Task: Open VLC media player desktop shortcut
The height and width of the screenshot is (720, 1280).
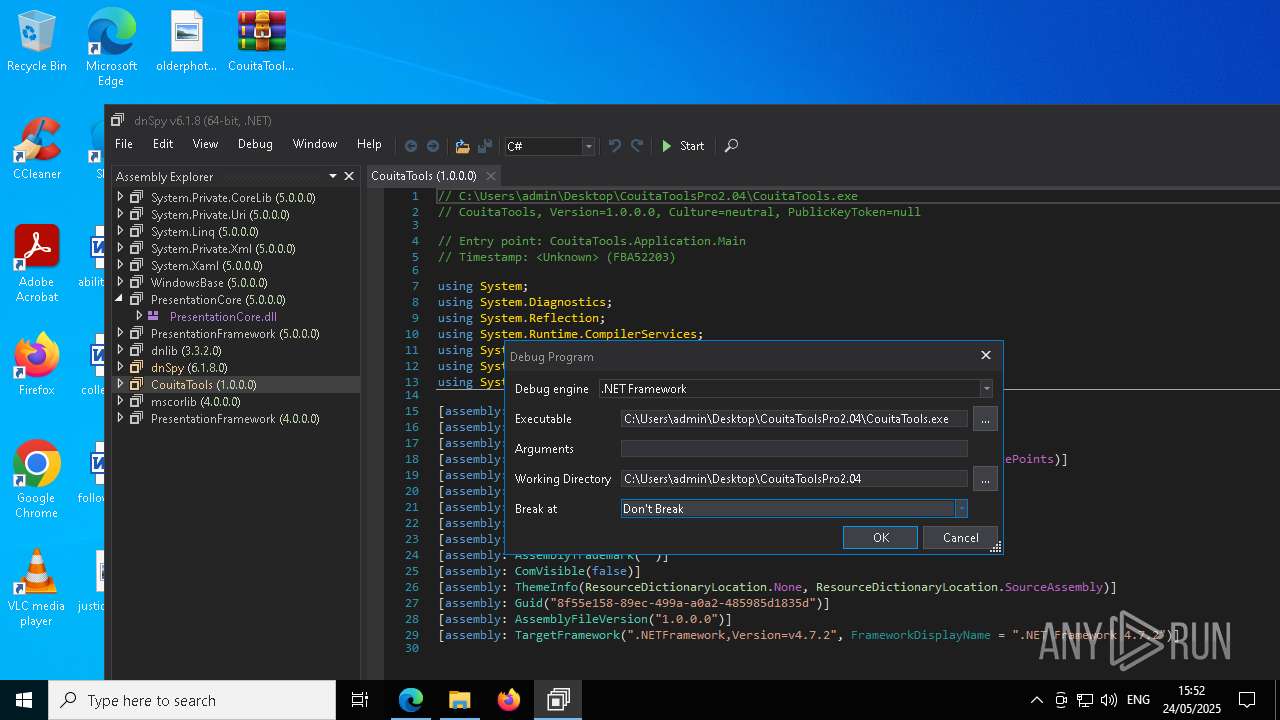Action: point(37,588)
